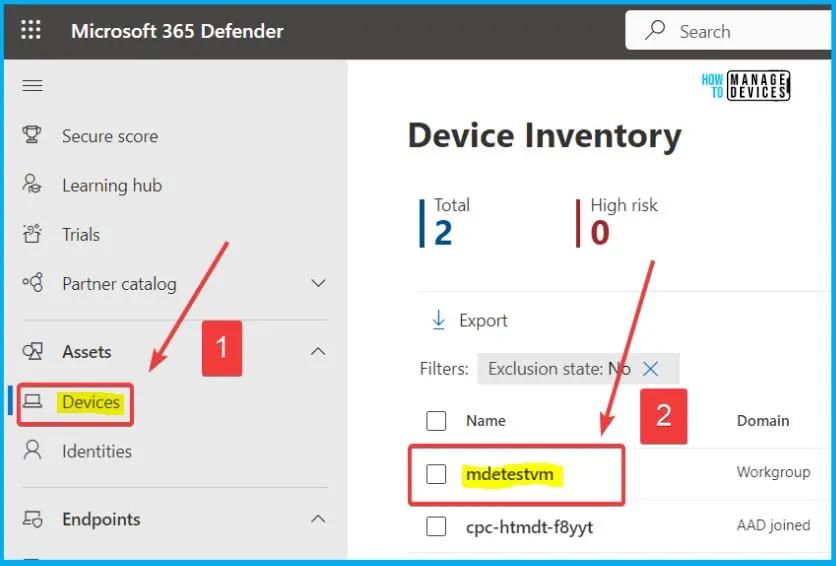Screen dimensions: 836x566
Task: Click the Export download arrow icon
Action: coord(438,320)
